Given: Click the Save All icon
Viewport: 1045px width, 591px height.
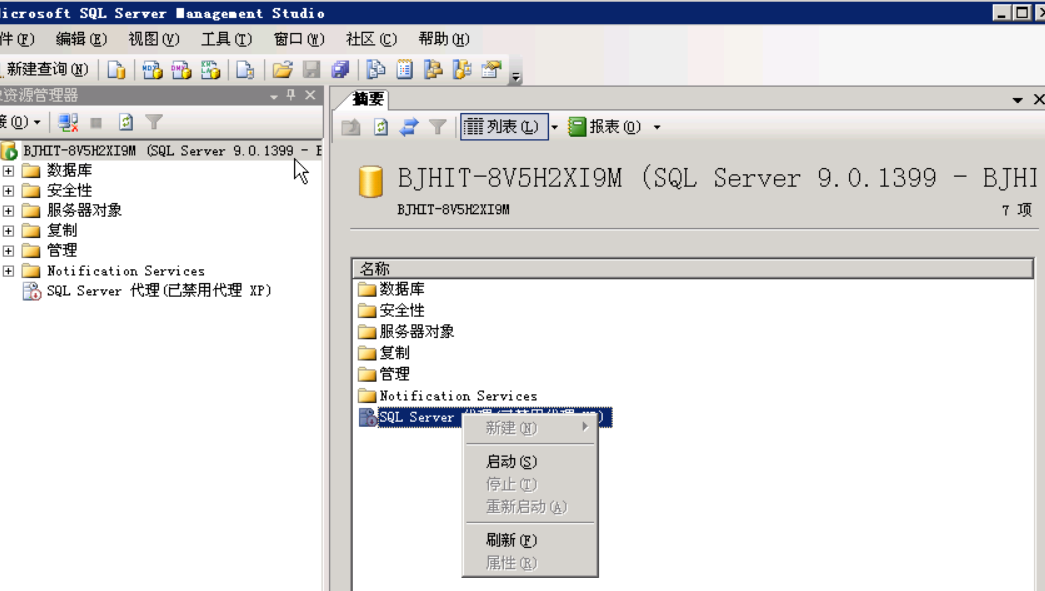Looking at the screenshot, I should click(x=340, y=69).
